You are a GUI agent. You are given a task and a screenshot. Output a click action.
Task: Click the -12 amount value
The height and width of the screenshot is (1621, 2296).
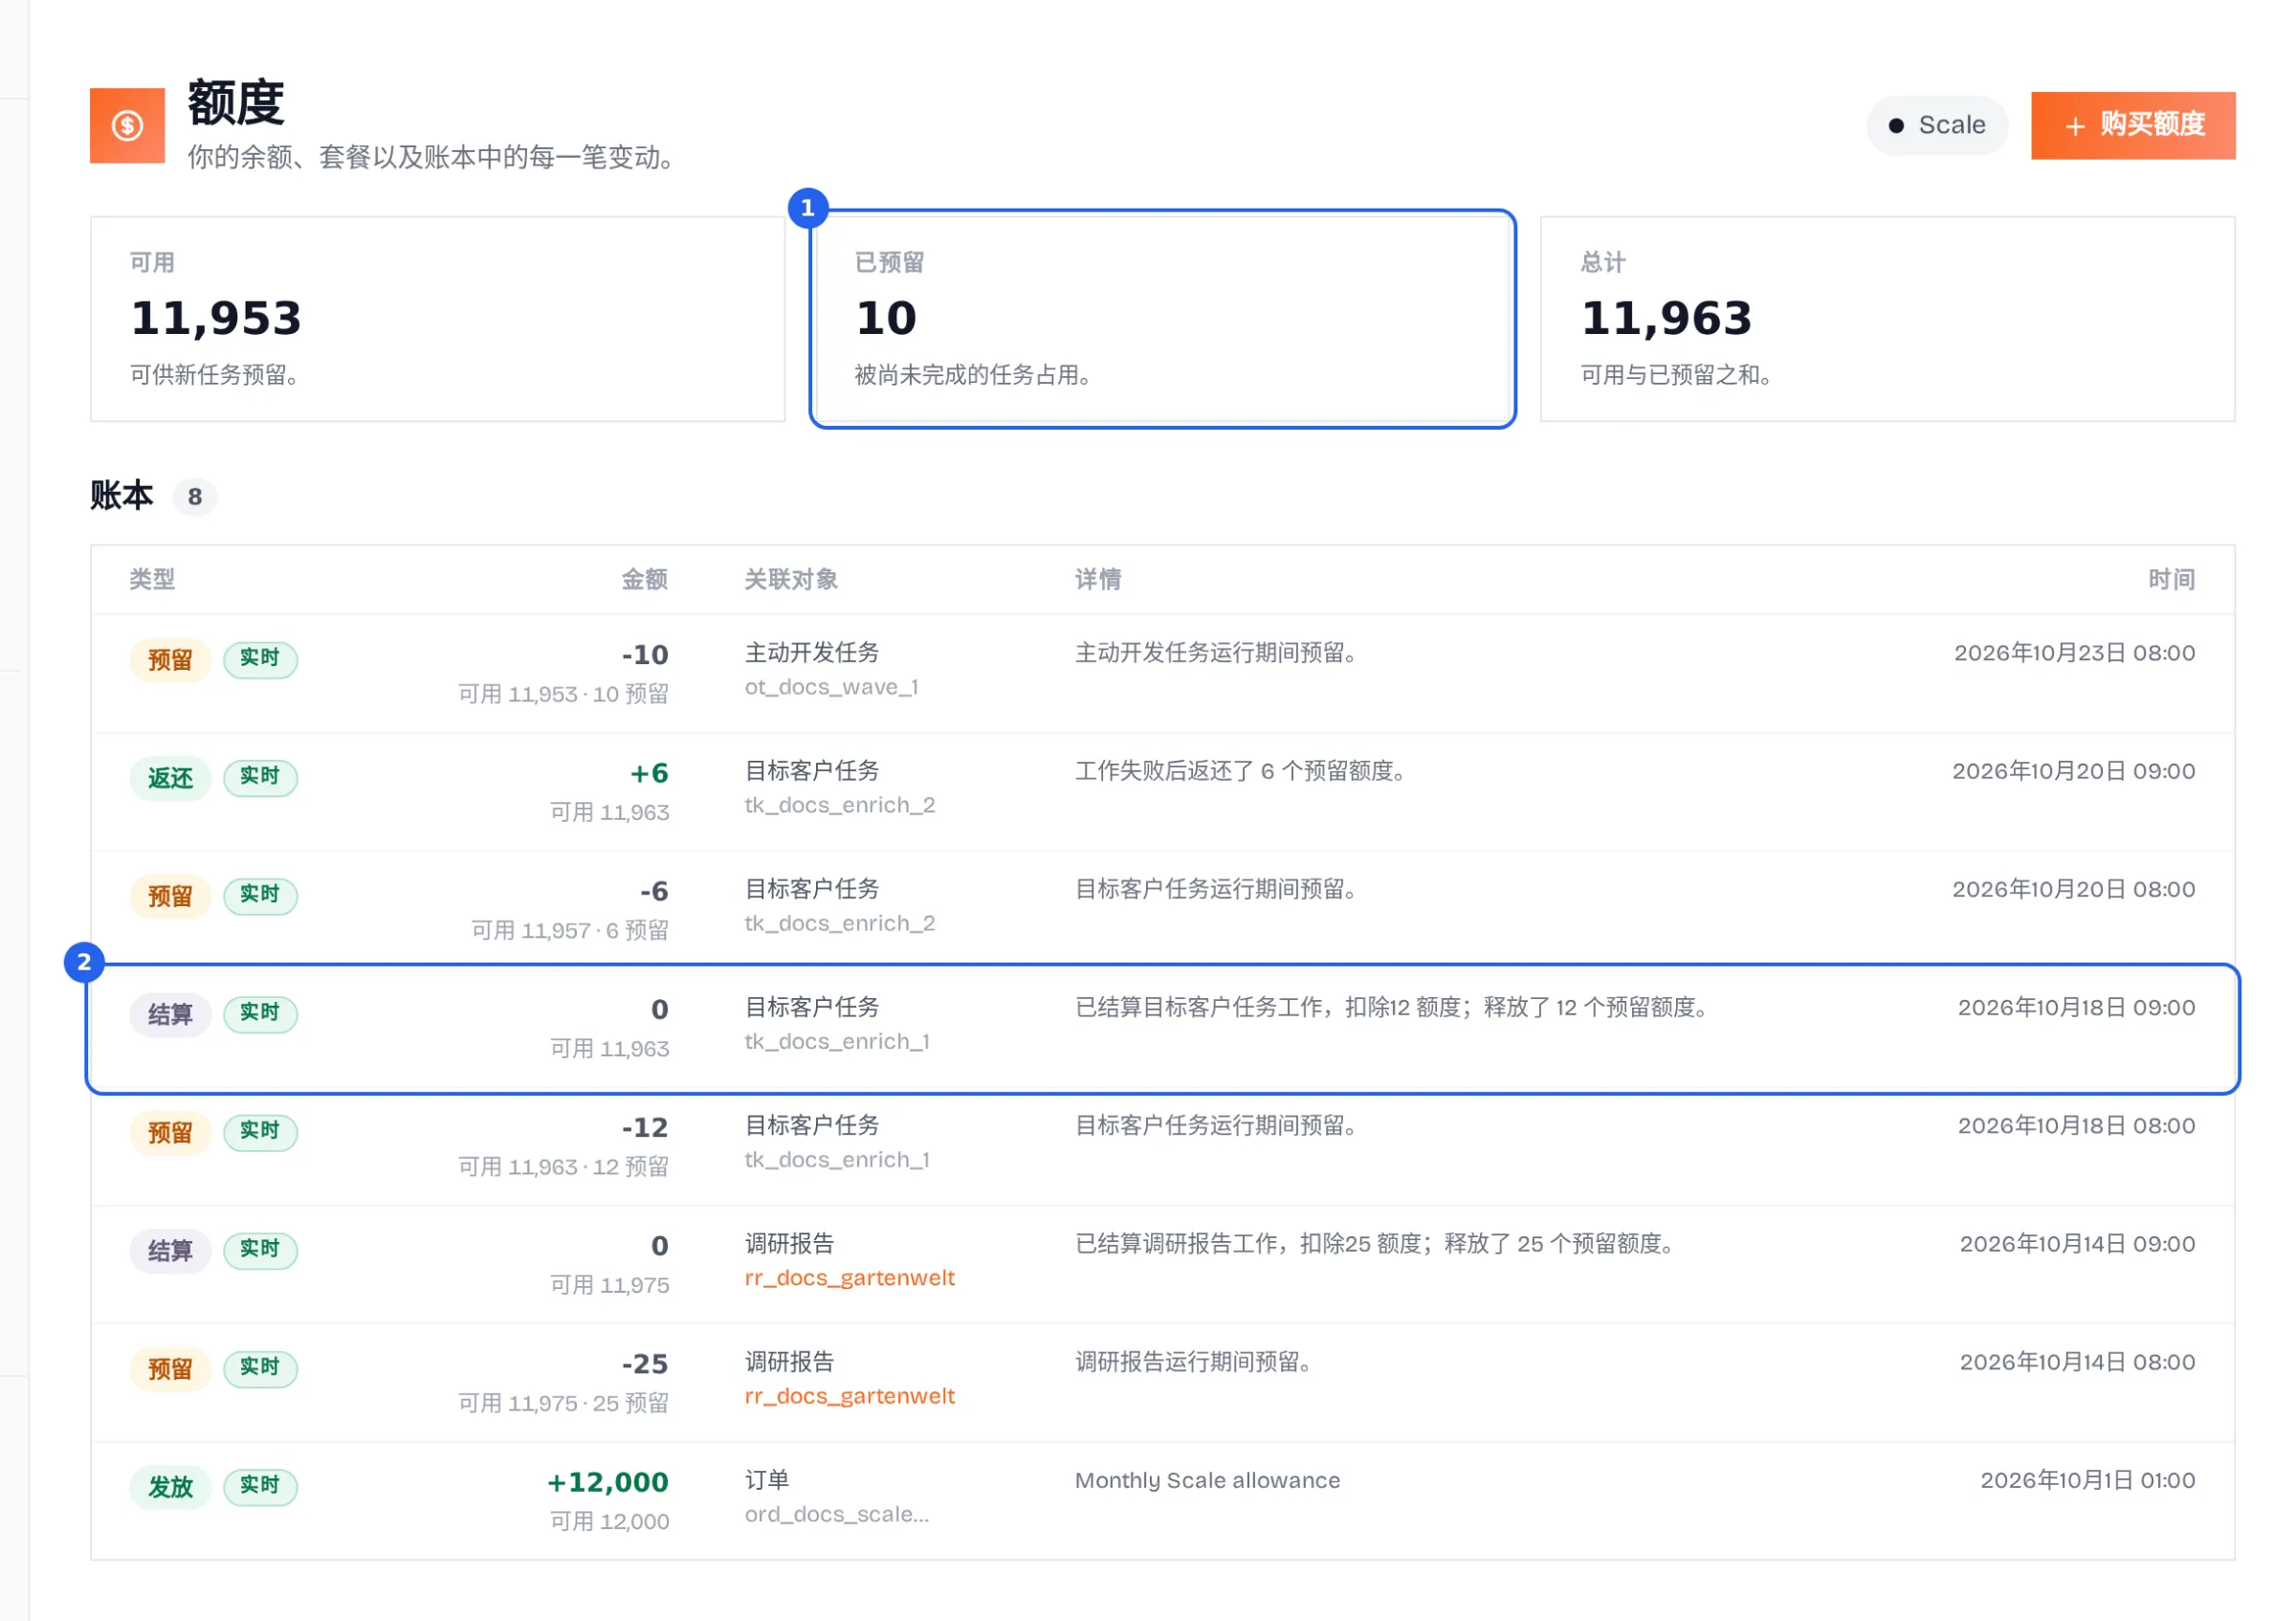(x=645, y=1127)
